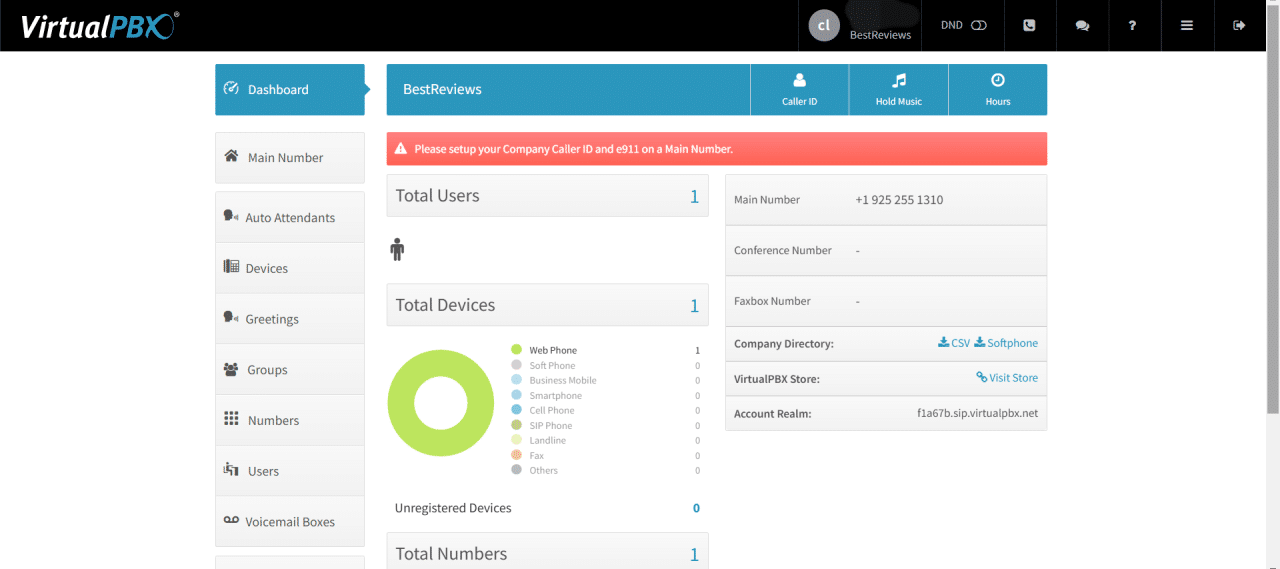Image resolution: width=1280 pixels, height=569 pixels.
Task: Click the Groups people icon
Action: pyautogui.click(x=231, y=369)
